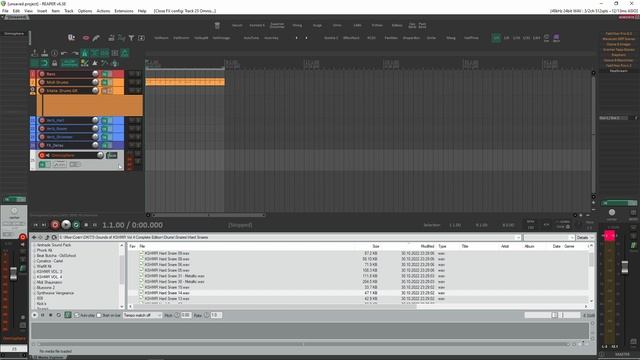Screen dimensions: 640x360
Task: Open the Actions menu
Action: point(103,11)
